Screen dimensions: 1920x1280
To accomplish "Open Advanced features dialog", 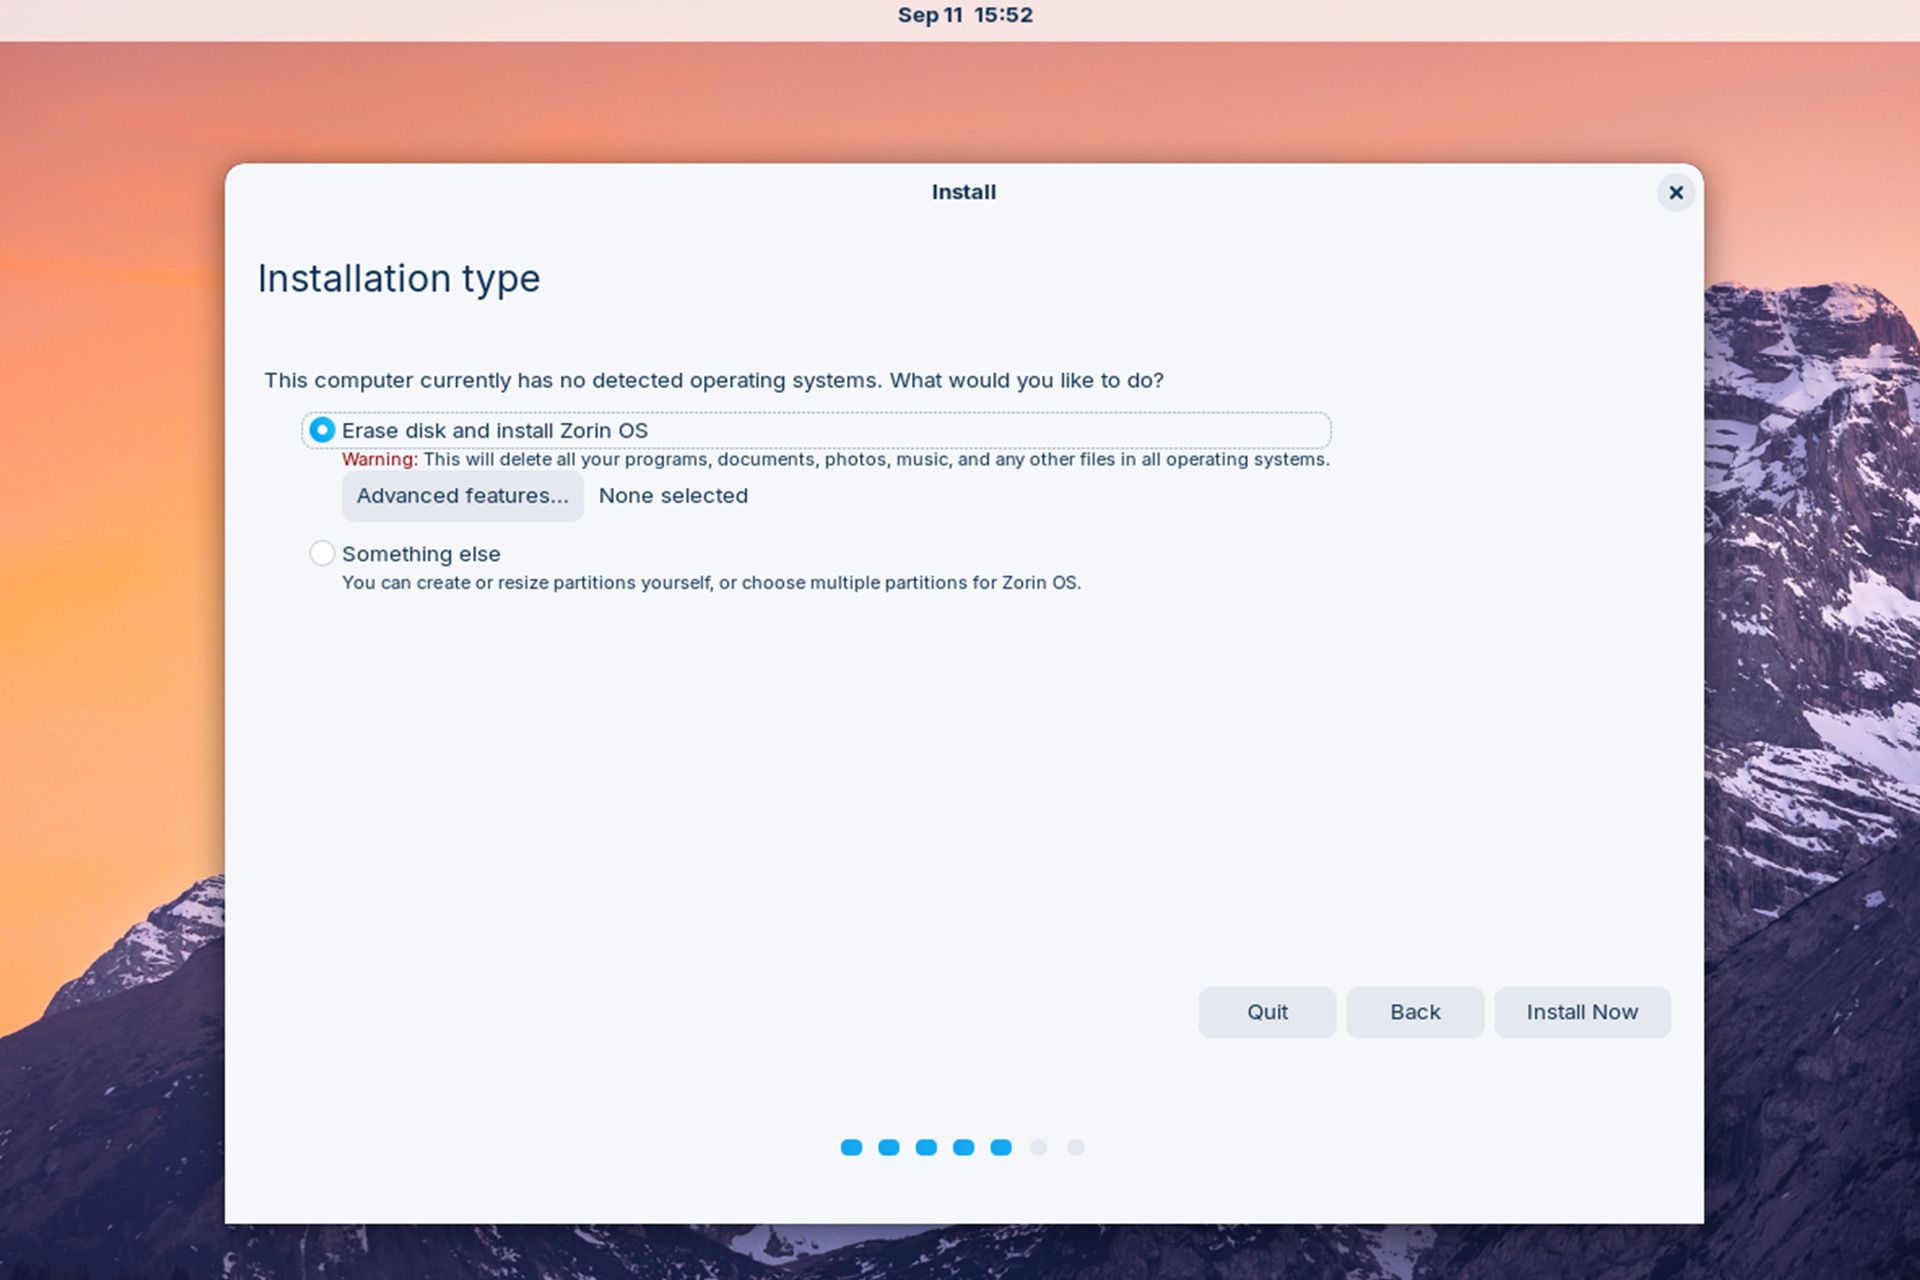I will point(459,494).
